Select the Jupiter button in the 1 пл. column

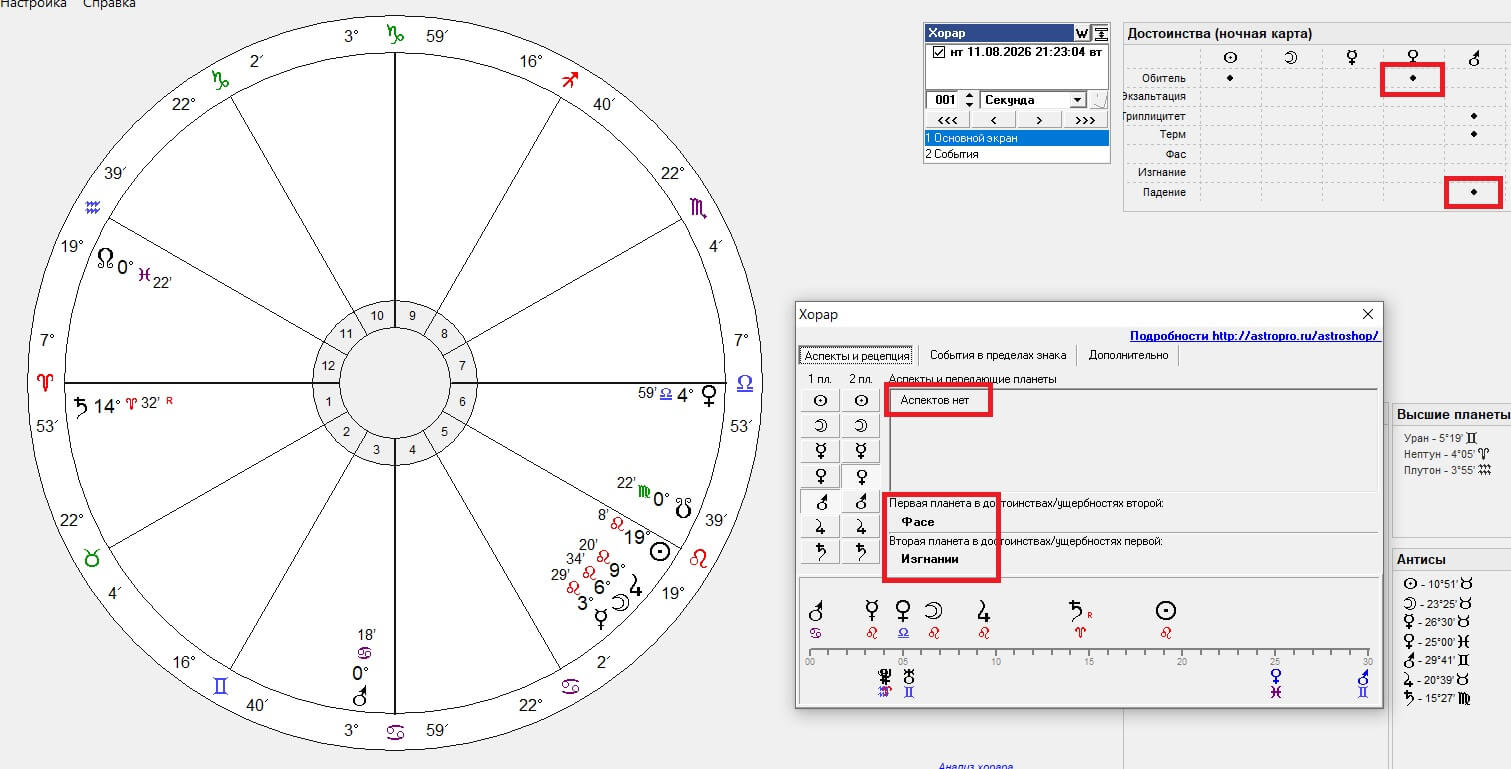(x=820, y=526)
